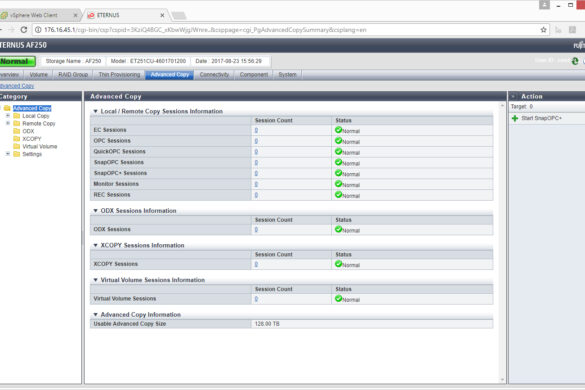Open the Thin Provisioning tab
The image size is (585, 390).
(x=119, y=75)
